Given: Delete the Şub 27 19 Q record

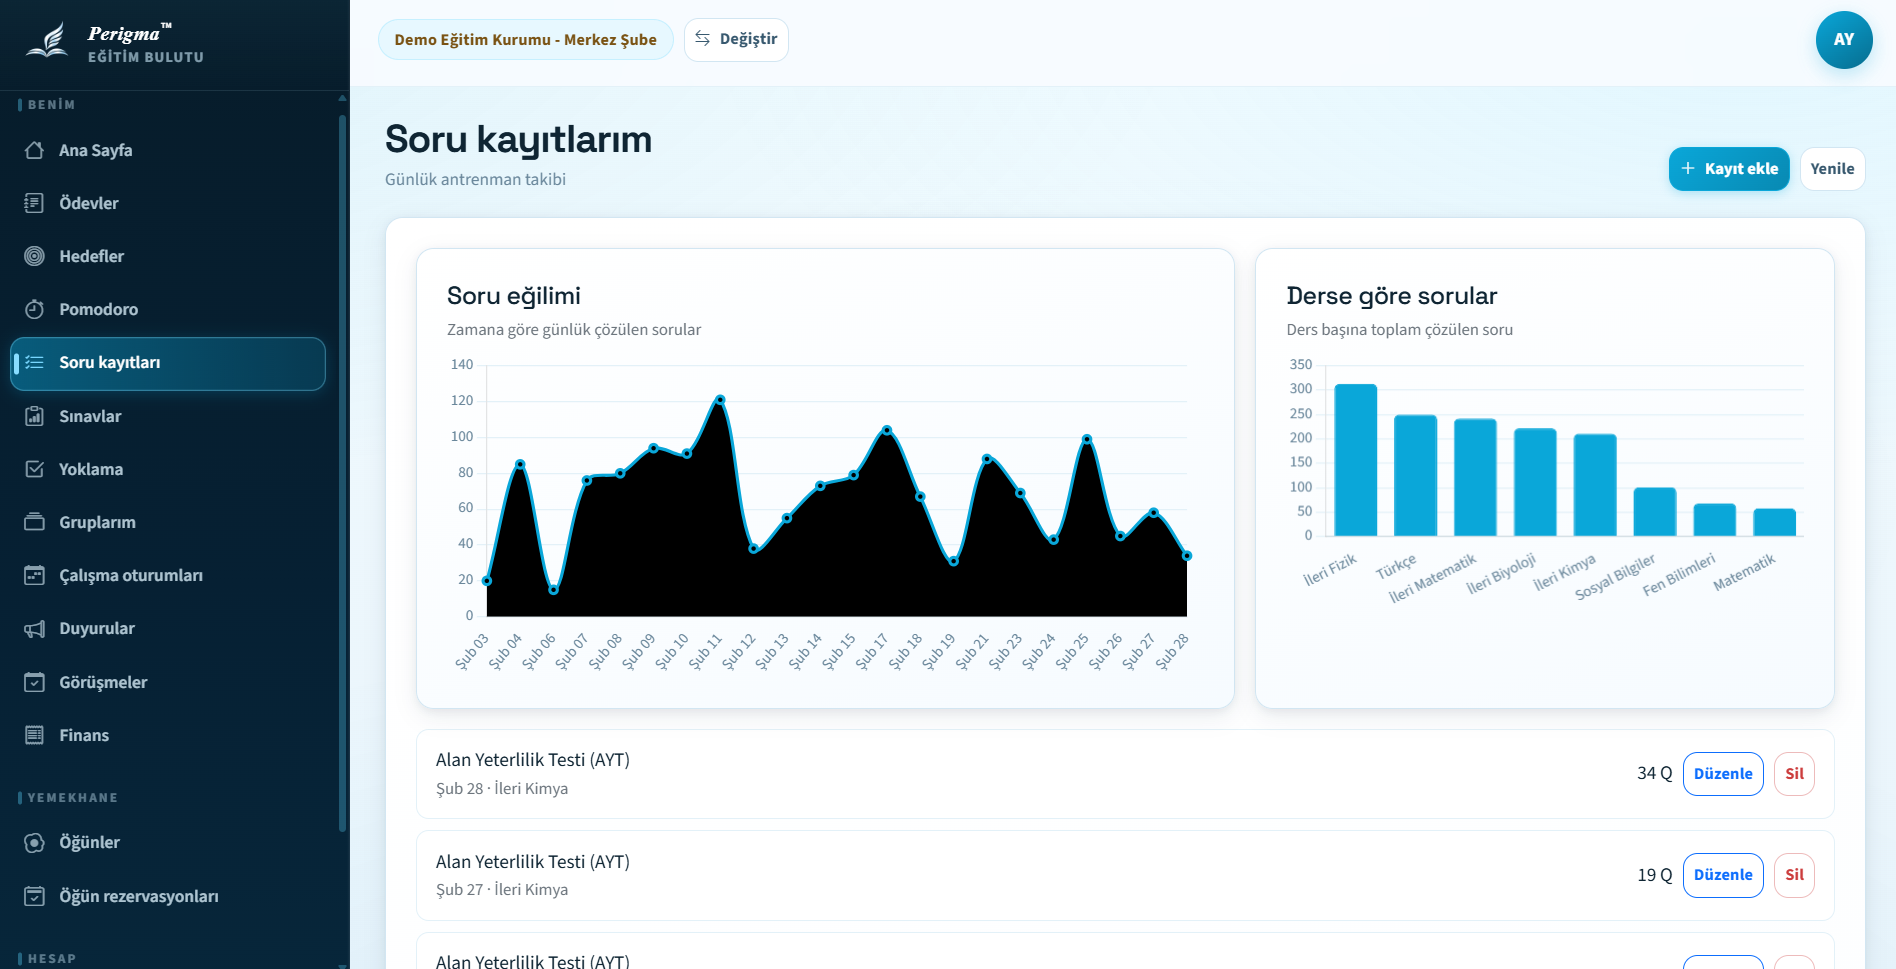Looking at the screenshot, I should click(x=1793, y=875).
